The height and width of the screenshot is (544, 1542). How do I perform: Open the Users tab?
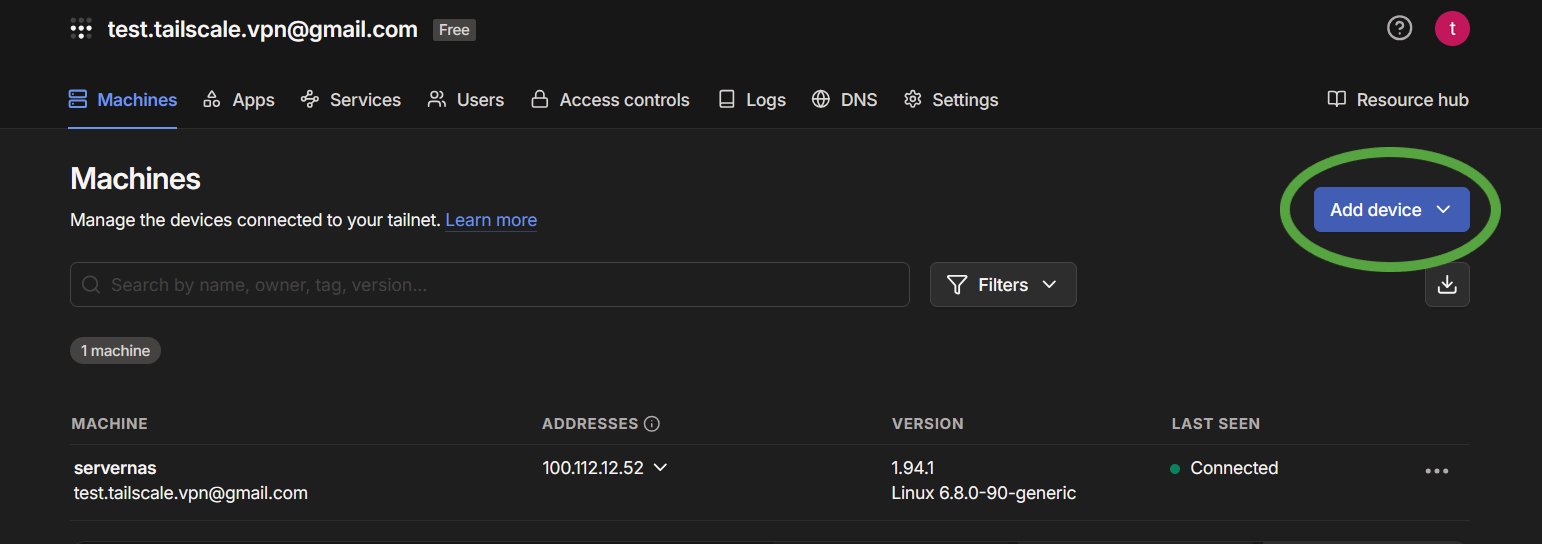[466, 100]
